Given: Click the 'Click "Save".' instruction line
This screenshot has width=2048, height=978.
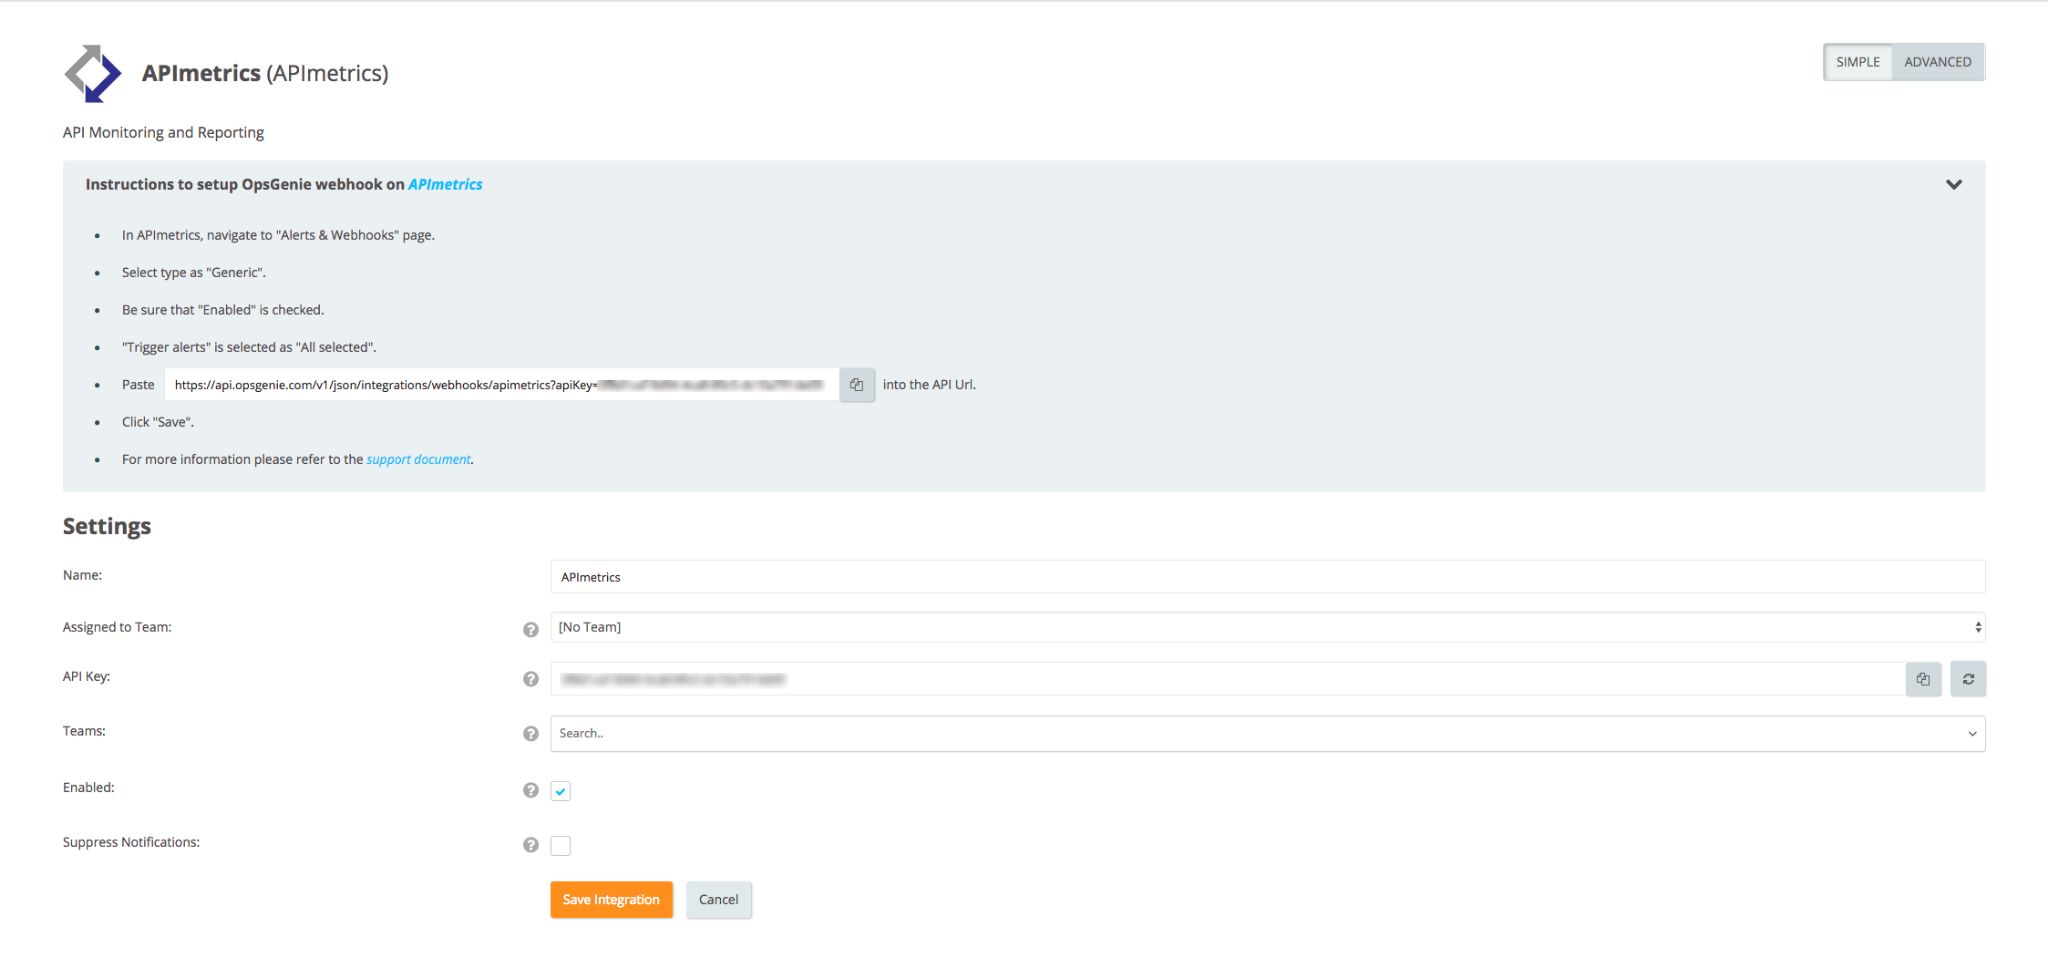Looking at the screenshot, I should coord(158,423).
